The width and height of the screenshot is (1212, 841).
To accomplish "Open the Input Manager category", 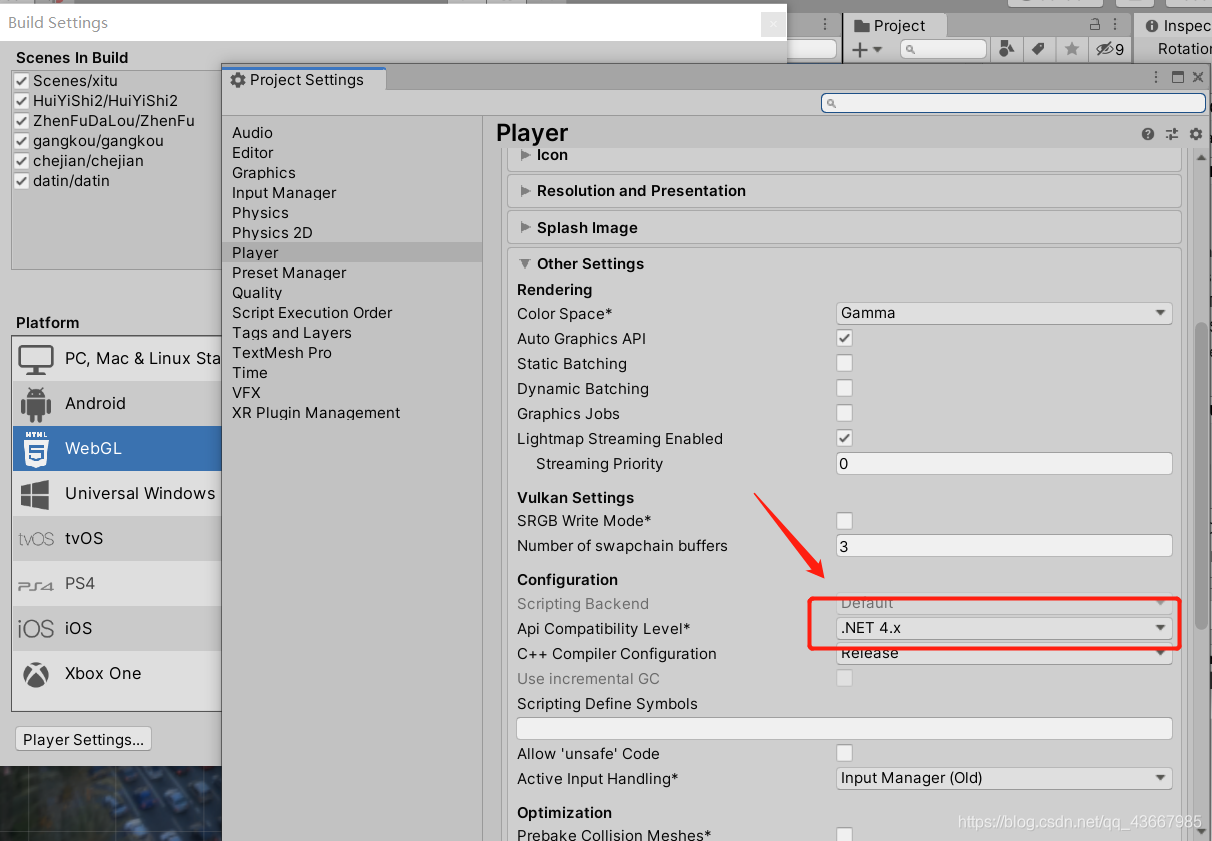I will coord(352,193).
